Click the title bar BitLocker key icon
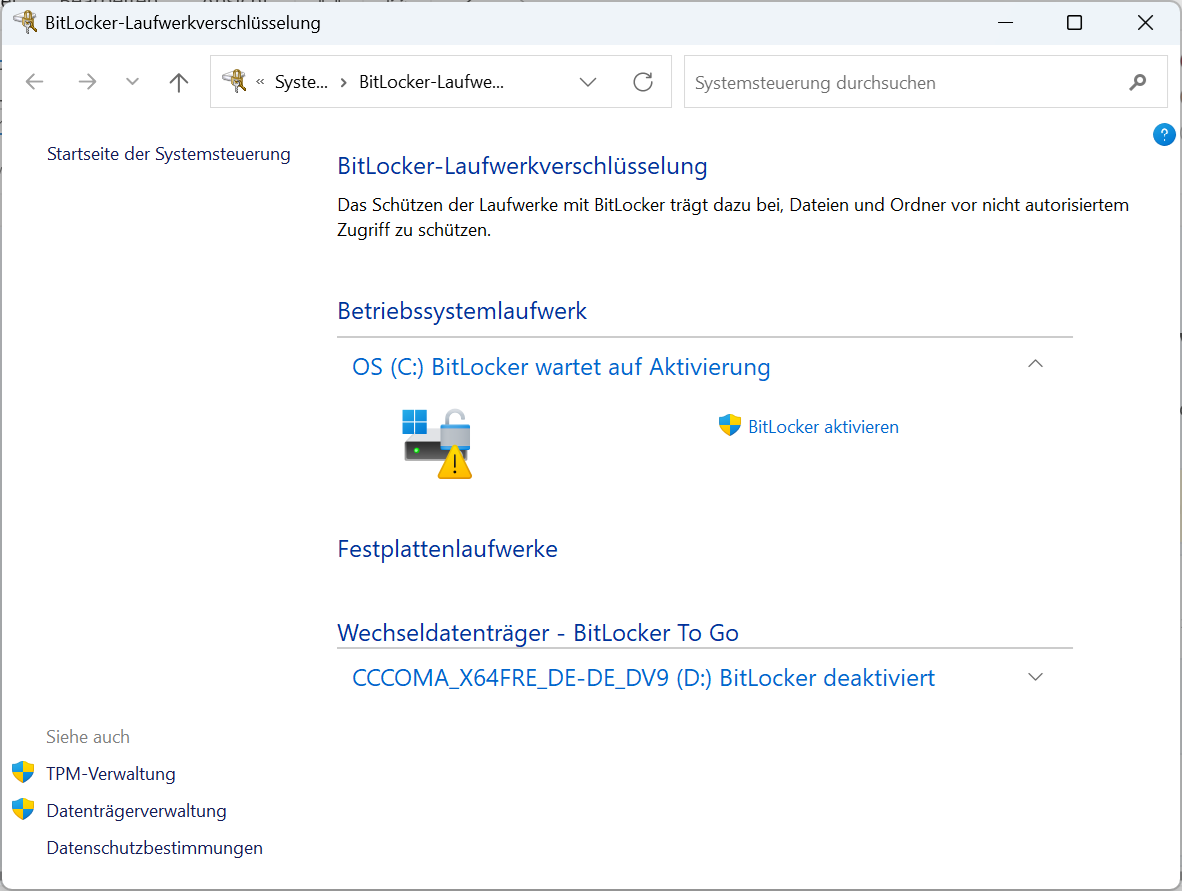The image size is (1182, 891). pos(26,22)
